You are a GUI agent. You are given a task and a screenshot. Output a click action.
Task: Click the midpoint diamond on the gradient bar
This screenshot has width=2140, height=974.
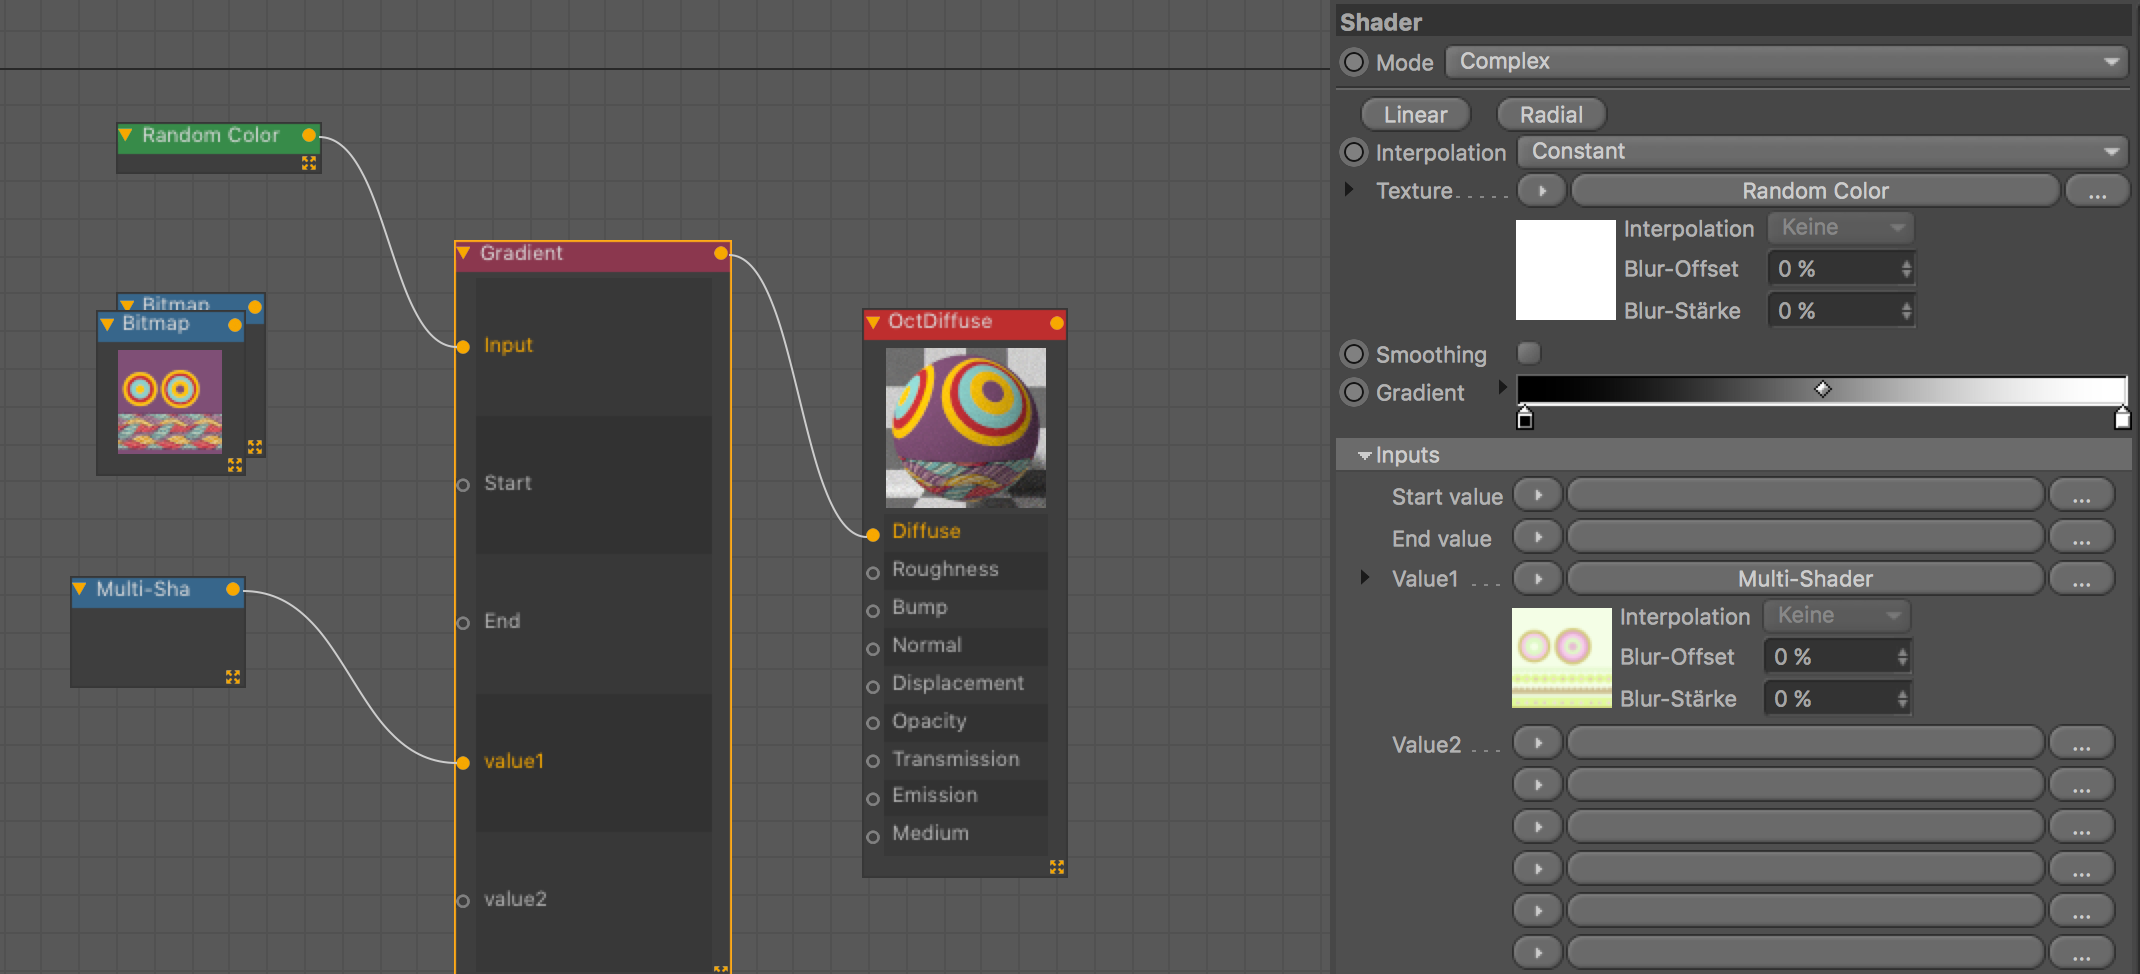click(x=1823, y=389)
